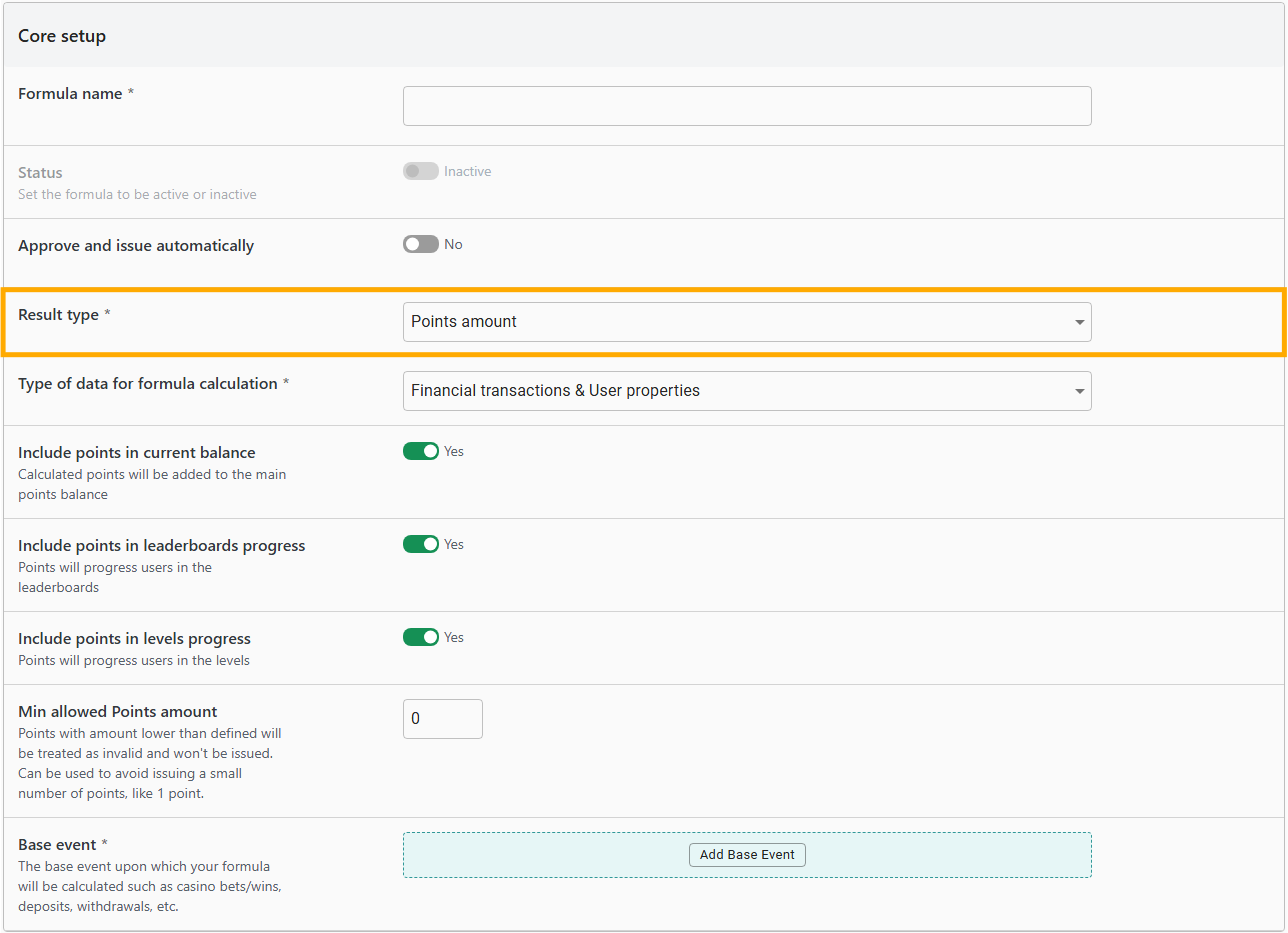
Task: Toggle the Status Inactive switch
Action: pos(420,171)
